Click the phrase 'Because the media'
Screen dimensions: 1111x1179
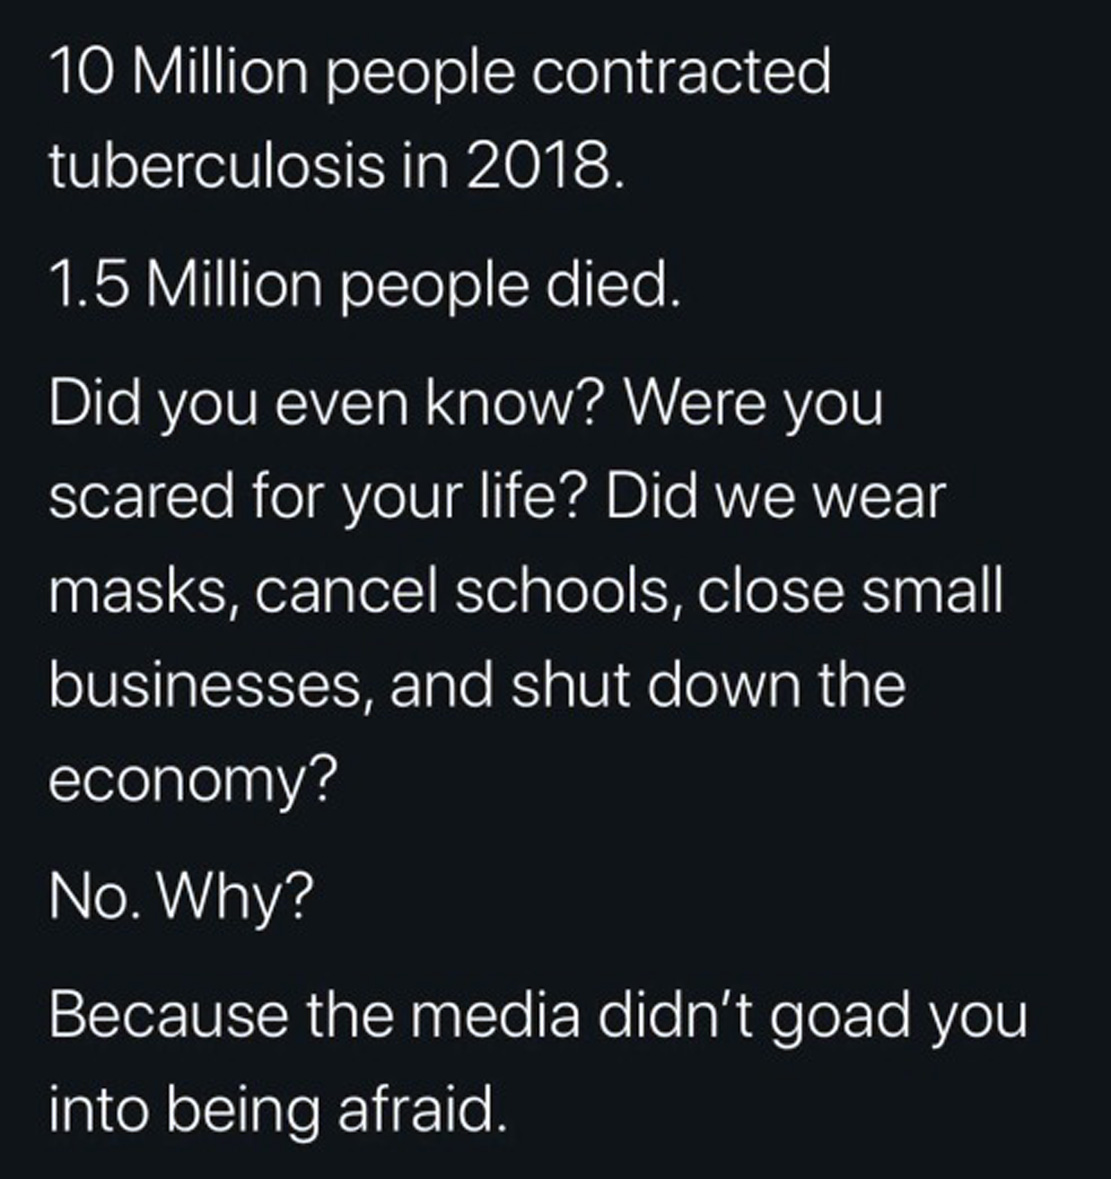[315, 1014]
